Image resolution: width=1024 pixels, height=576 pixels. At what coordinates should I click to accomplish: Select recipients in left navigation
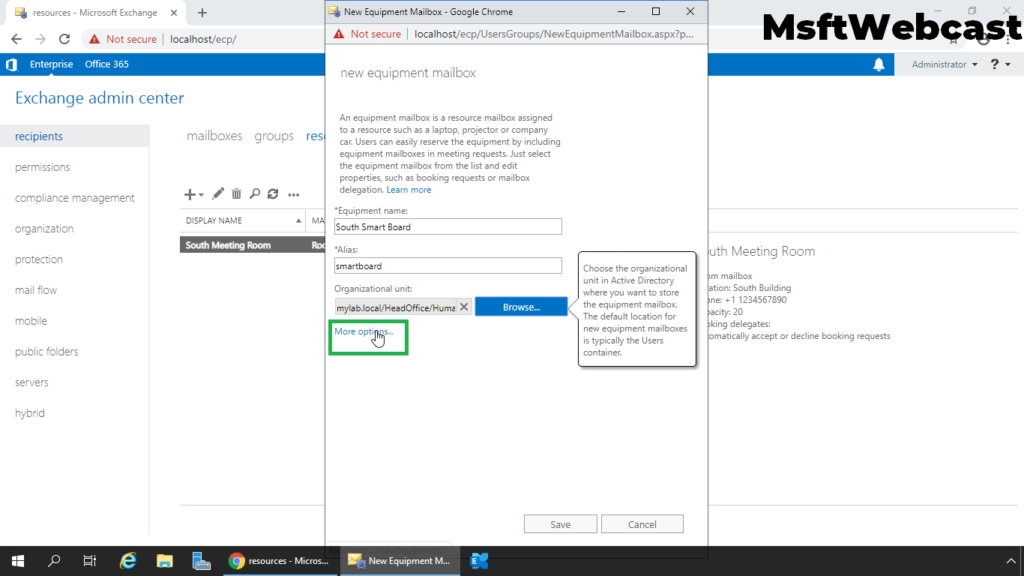click(39, 136)
